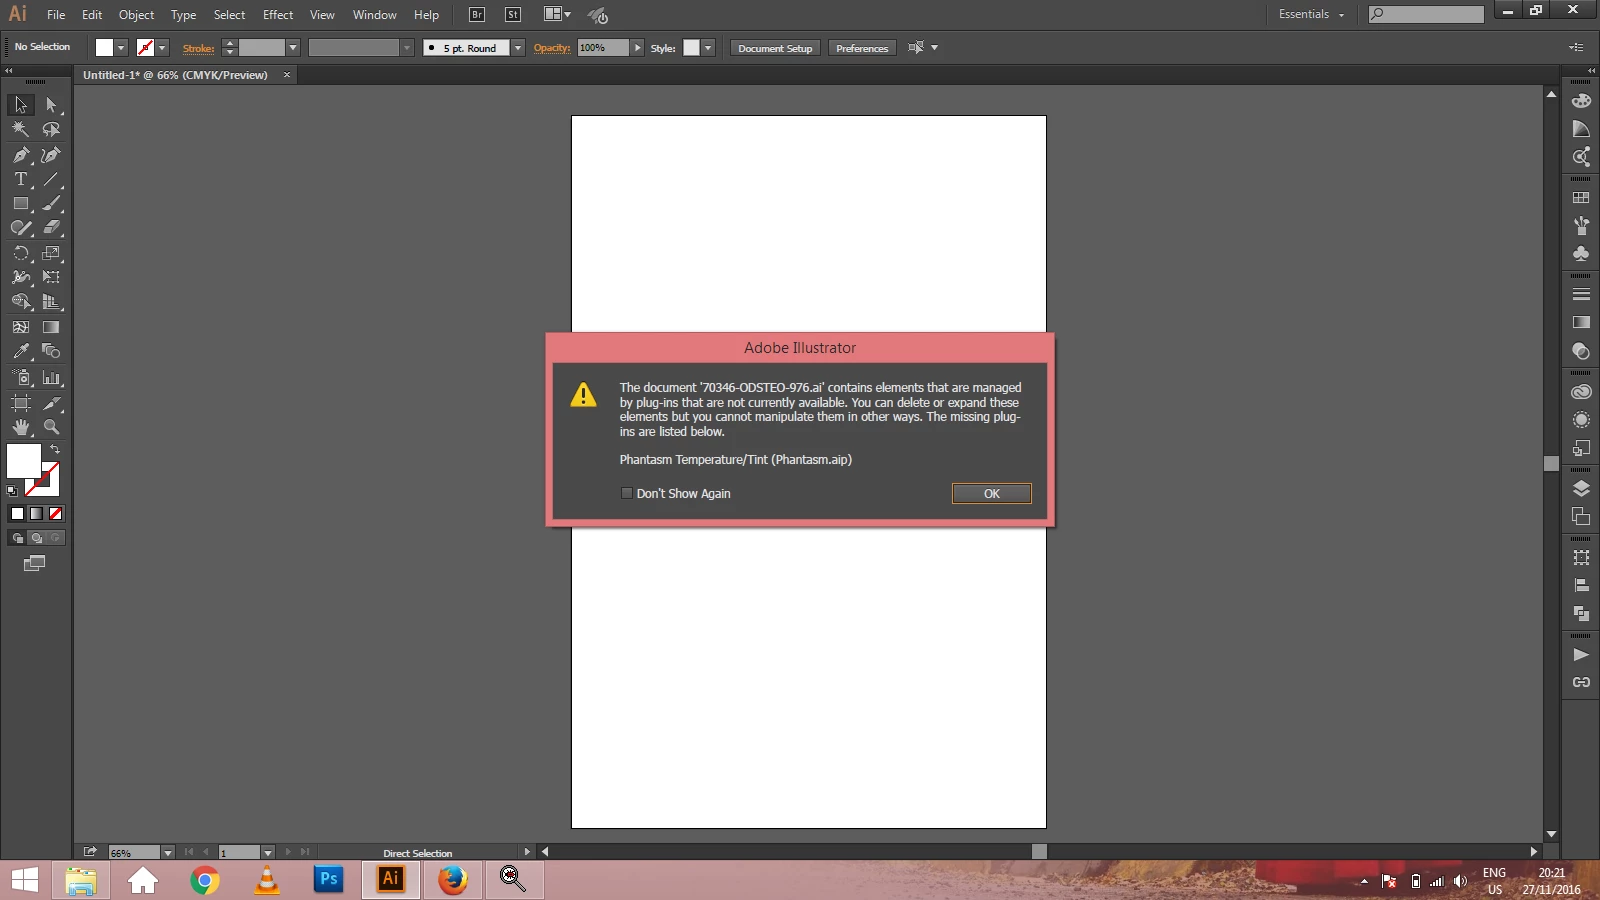Viewport: 1600px width, 900px height.
Task: Open the arrange documents dropdown
Action: [x=557, y=14]
